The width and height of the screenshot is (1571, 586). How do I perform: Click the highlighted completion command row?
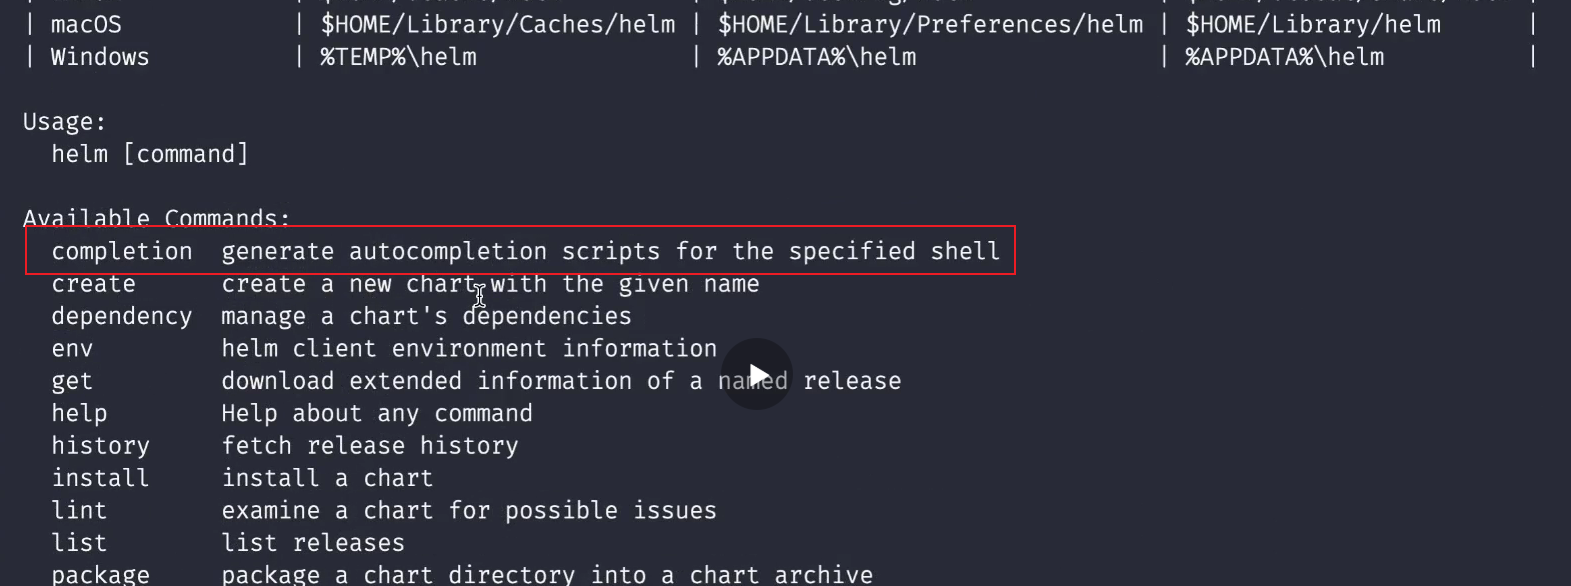520,250
